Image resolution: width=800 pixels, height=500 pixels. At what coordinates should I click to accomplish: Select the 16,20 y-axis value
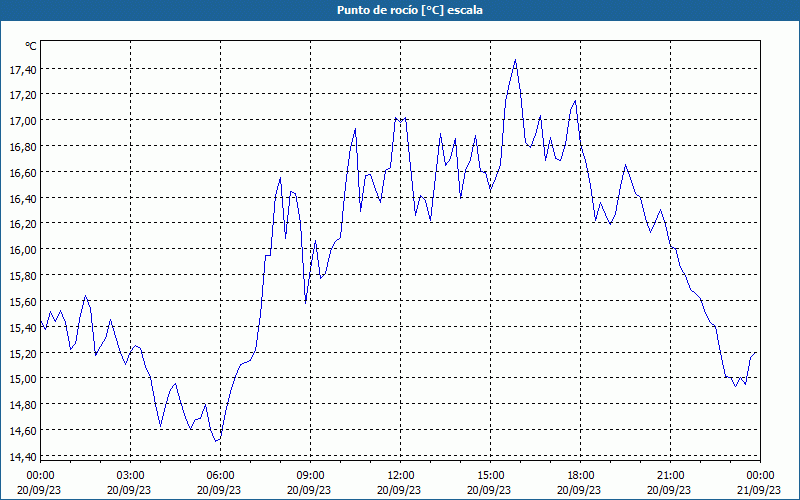tap(23, 224)
